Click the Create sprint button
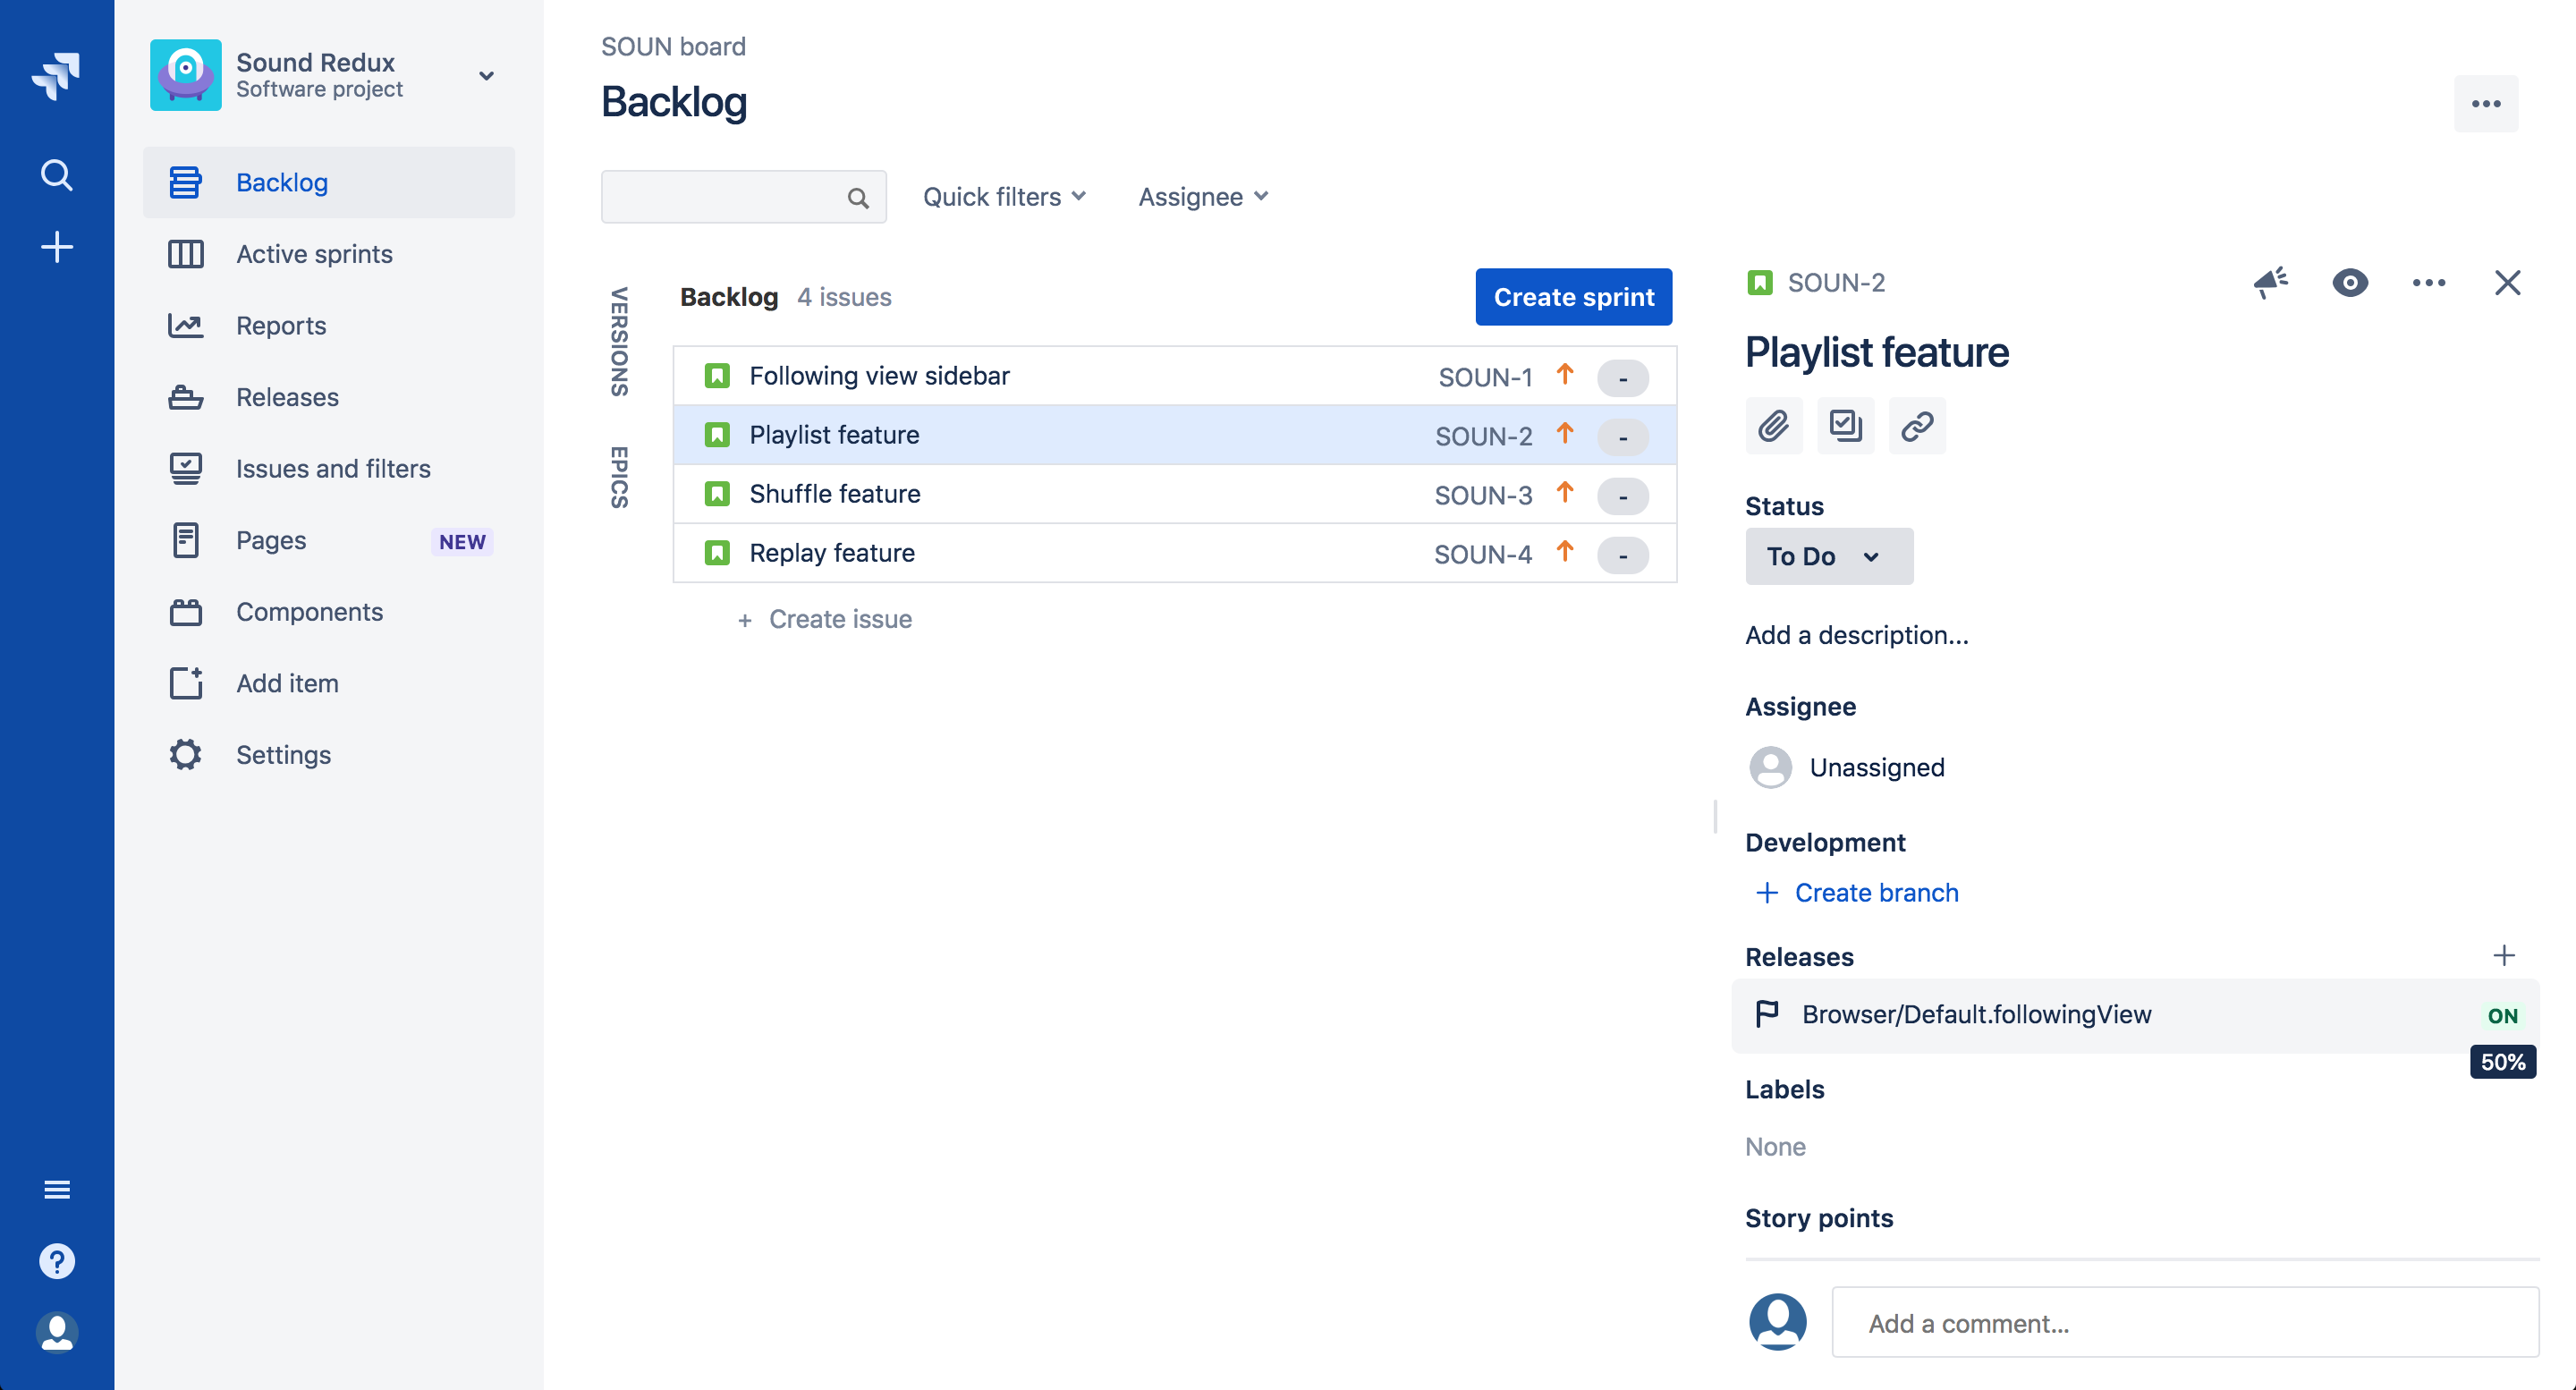 click(1573, 297)
